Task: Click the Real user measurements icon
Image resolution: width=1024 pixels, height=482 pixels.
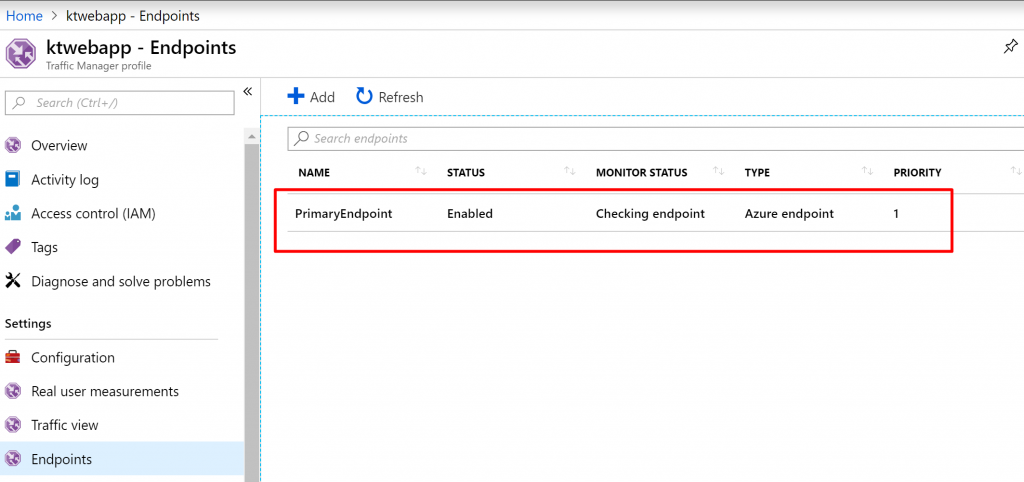Action: point(12,391)
